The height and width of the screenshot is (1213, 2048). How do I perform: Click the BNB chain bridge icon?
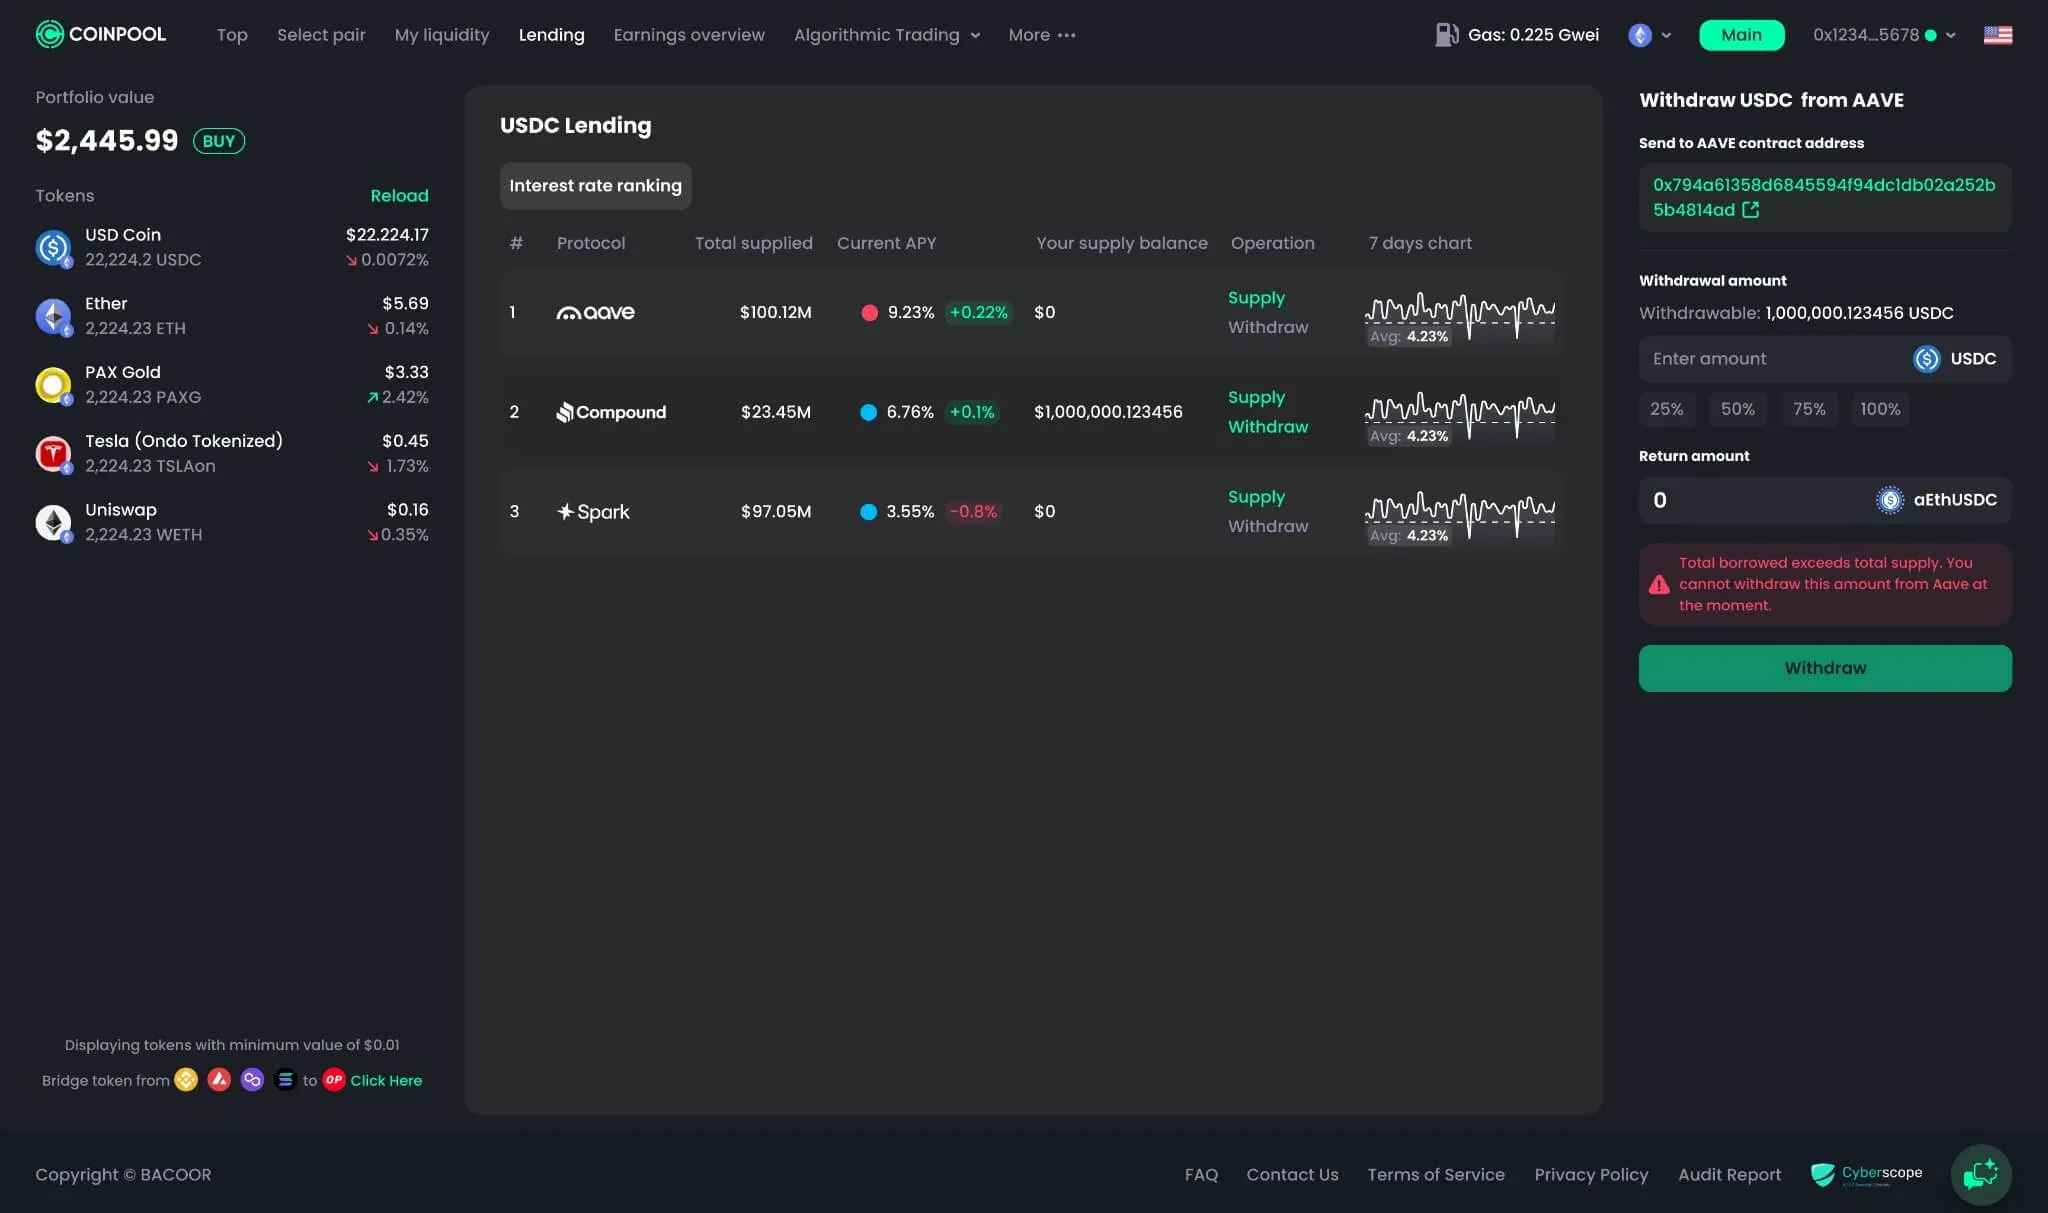click(x=186, y=1080)
